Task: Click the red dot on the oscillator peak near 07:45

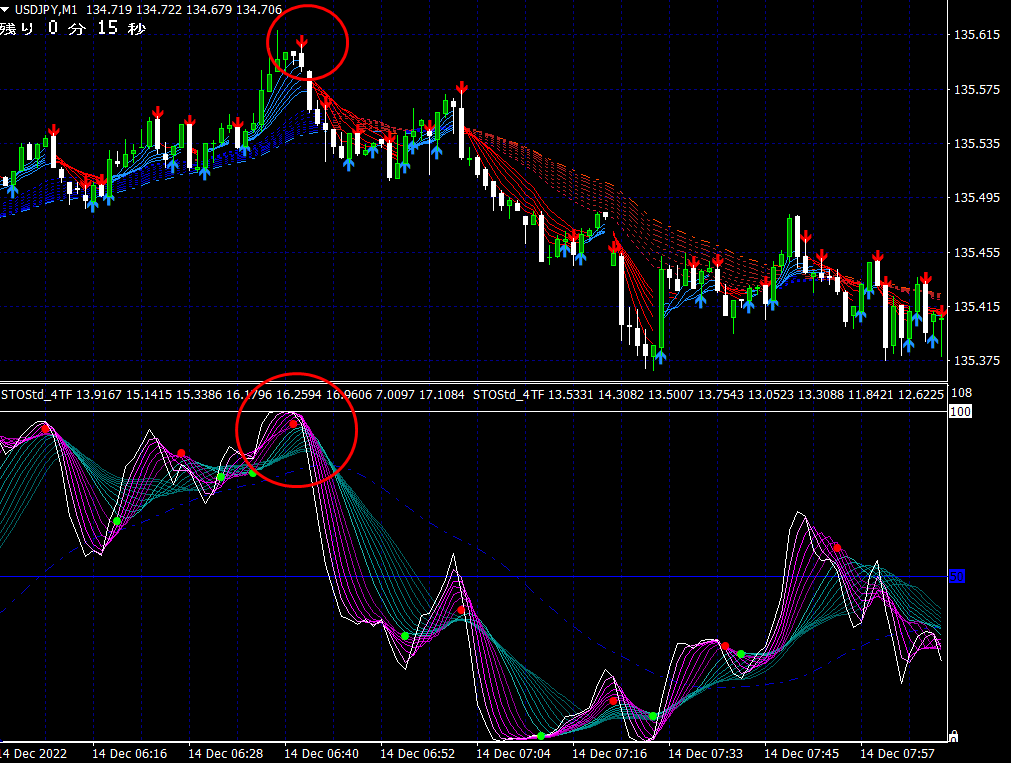Action: point(837,548)
